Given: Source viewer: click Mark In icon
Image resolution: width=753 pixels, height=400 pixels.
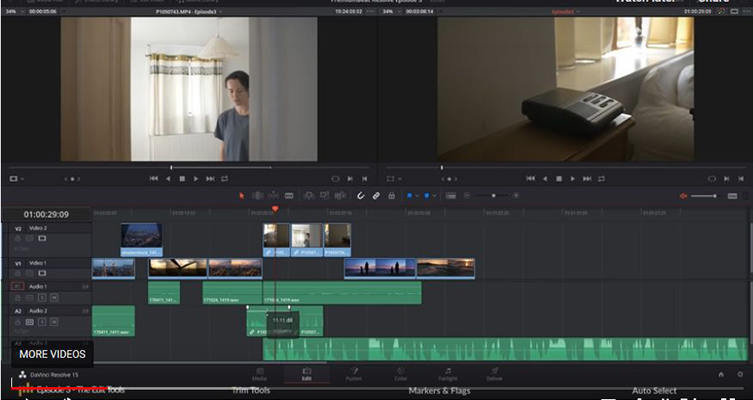Looking at the screenshot, I should click(x=350, y=179).
